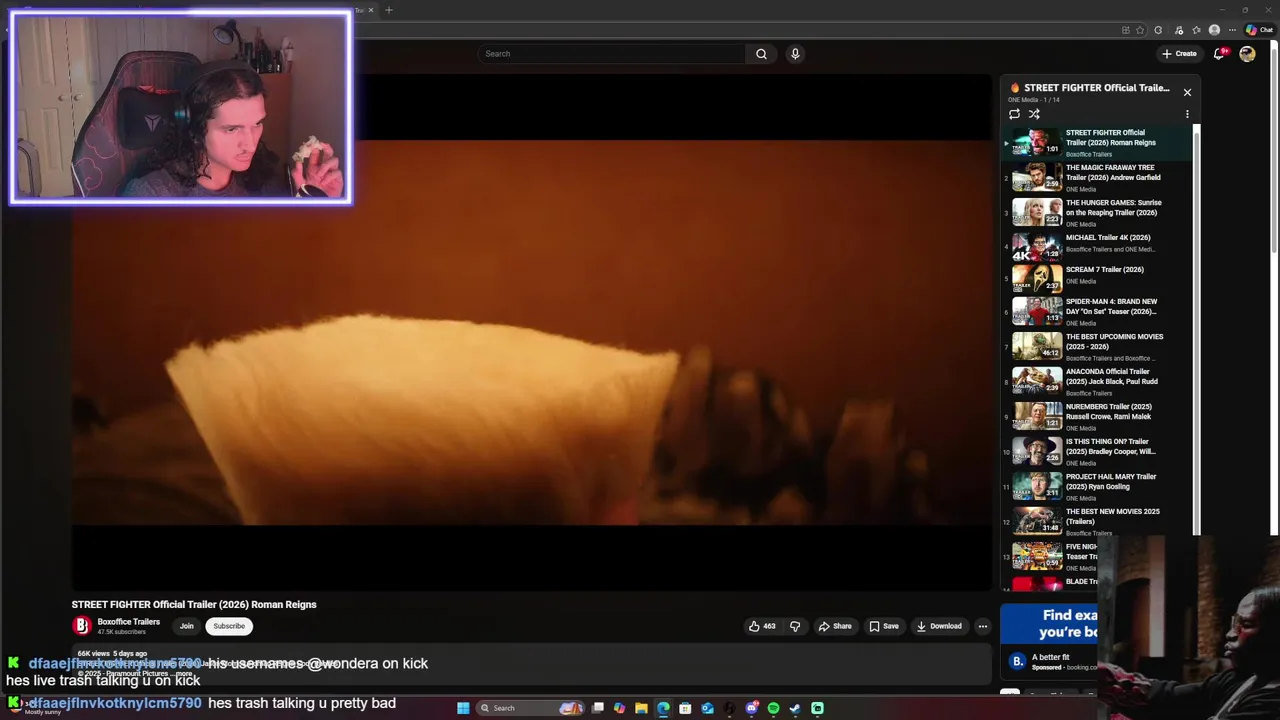Expand description with ...more
The width and height of the screenshot is (1280, 720).
(x=182, y=674)
